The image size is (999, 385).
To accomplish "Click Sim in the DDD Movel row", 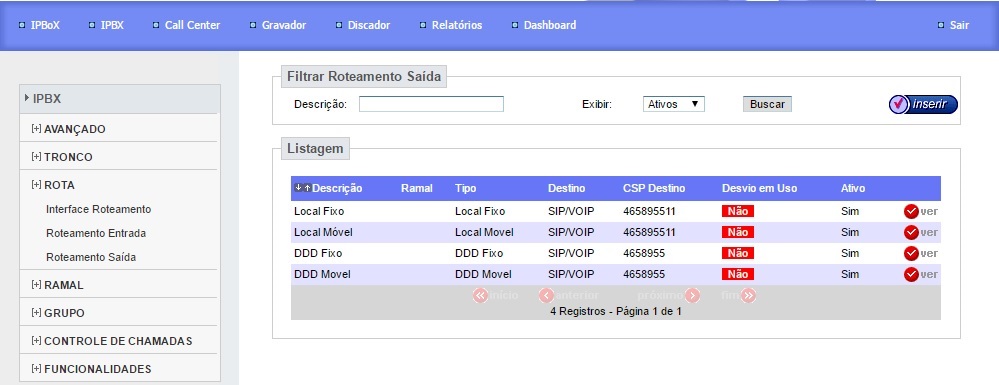I will pos(850,274).
